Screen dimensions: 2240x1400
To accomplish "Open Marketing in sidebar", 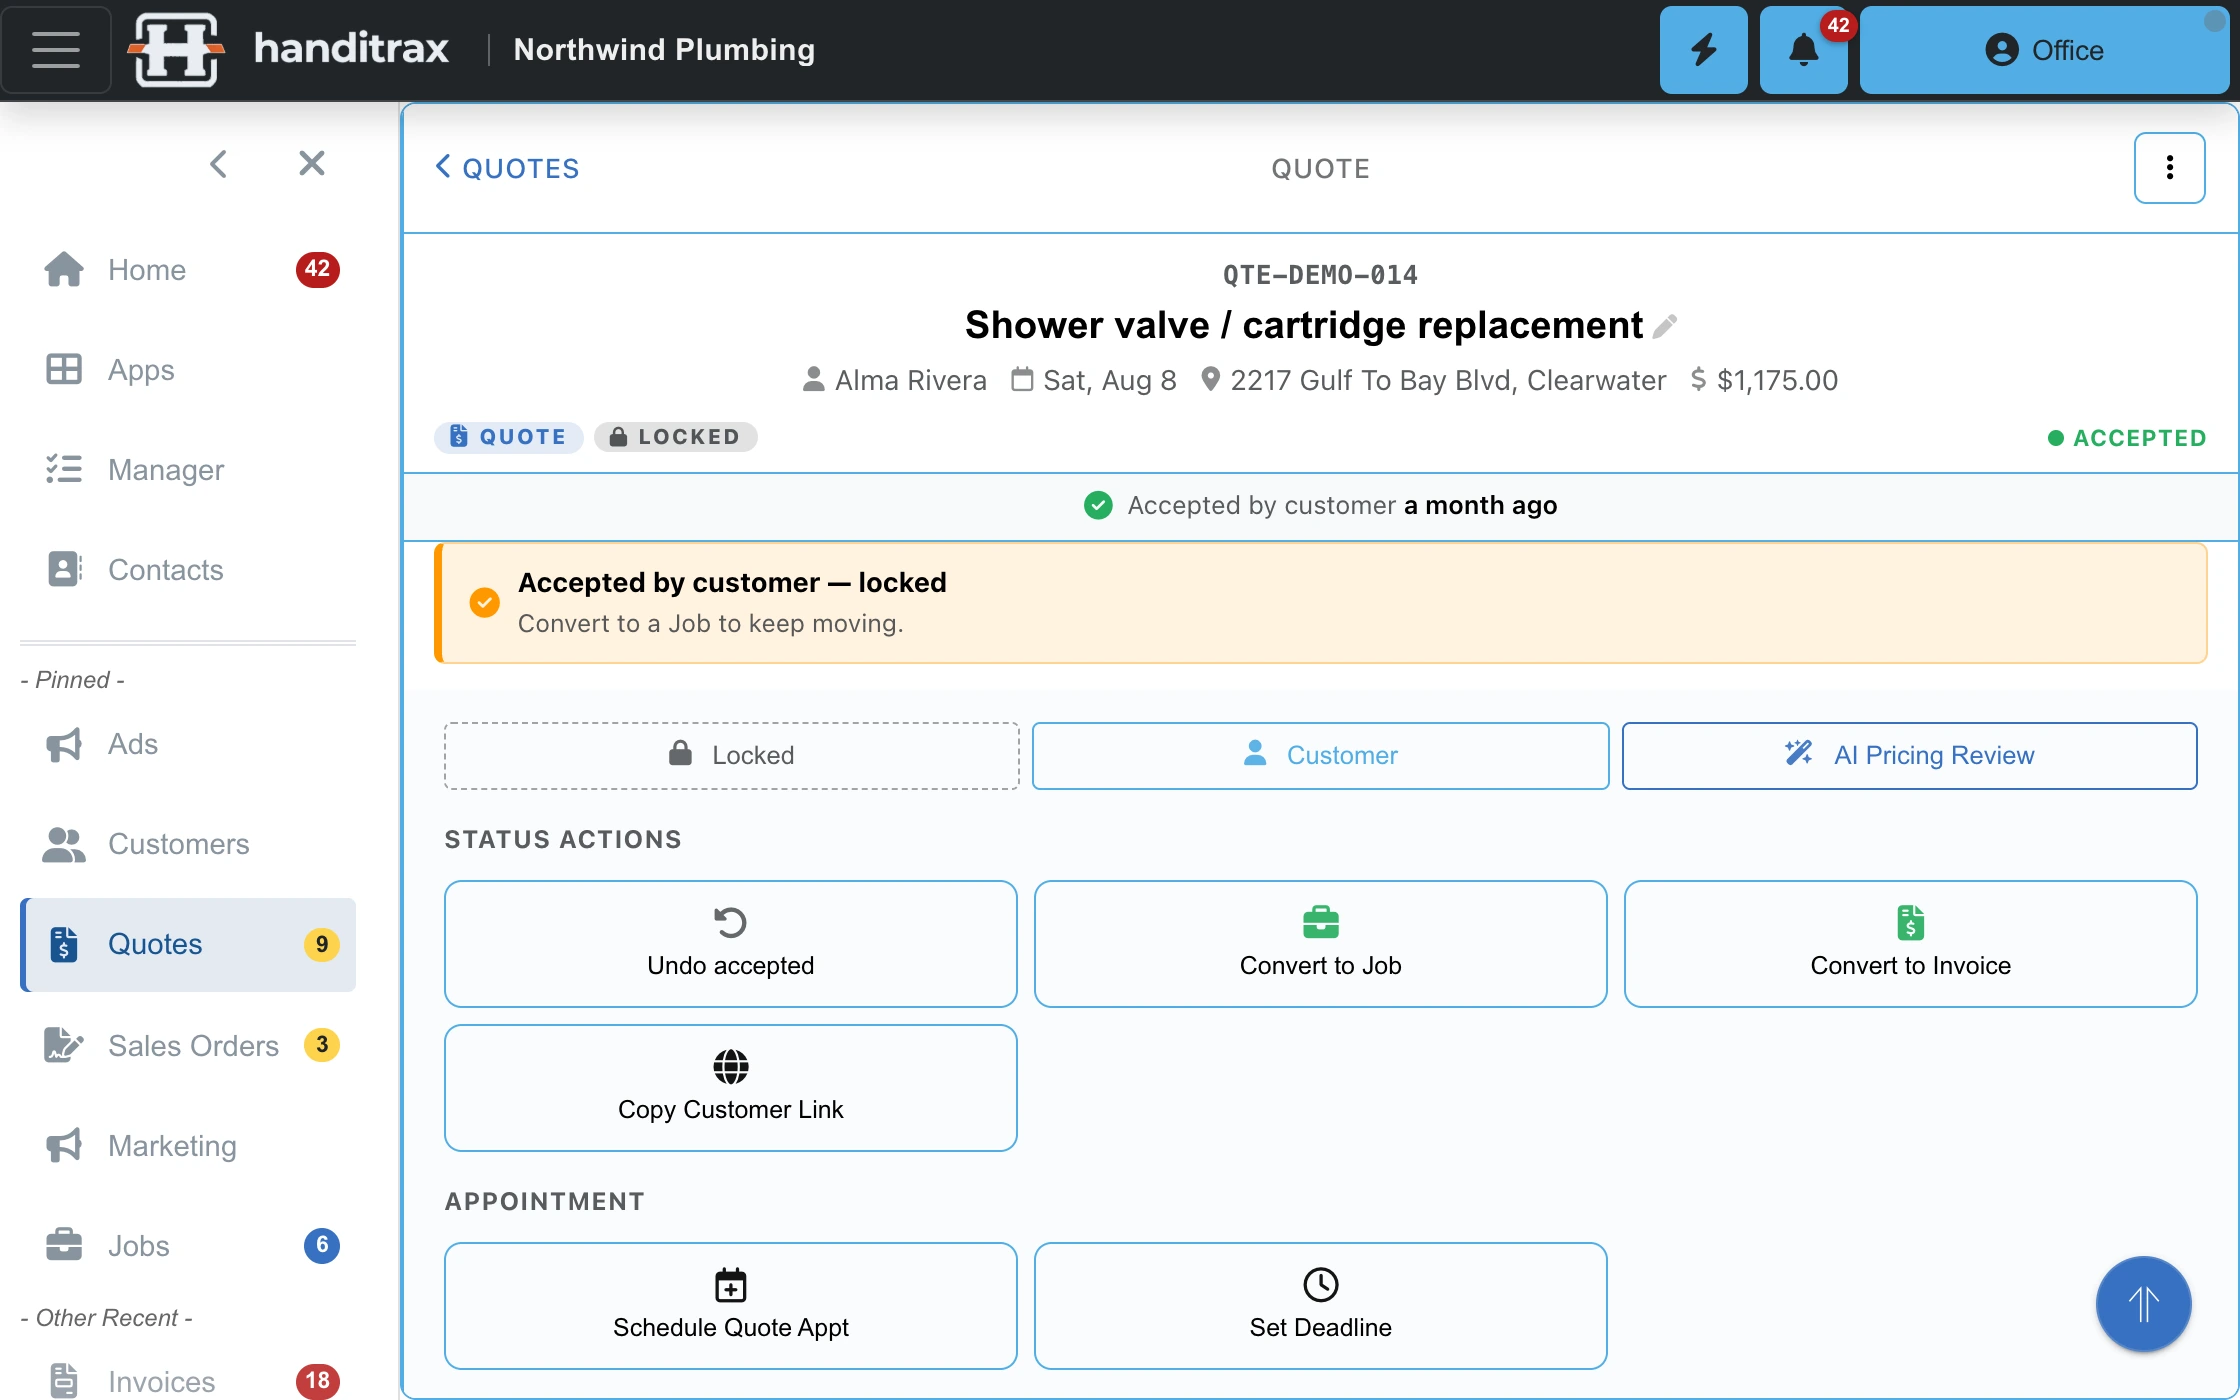I will 188,1145.
